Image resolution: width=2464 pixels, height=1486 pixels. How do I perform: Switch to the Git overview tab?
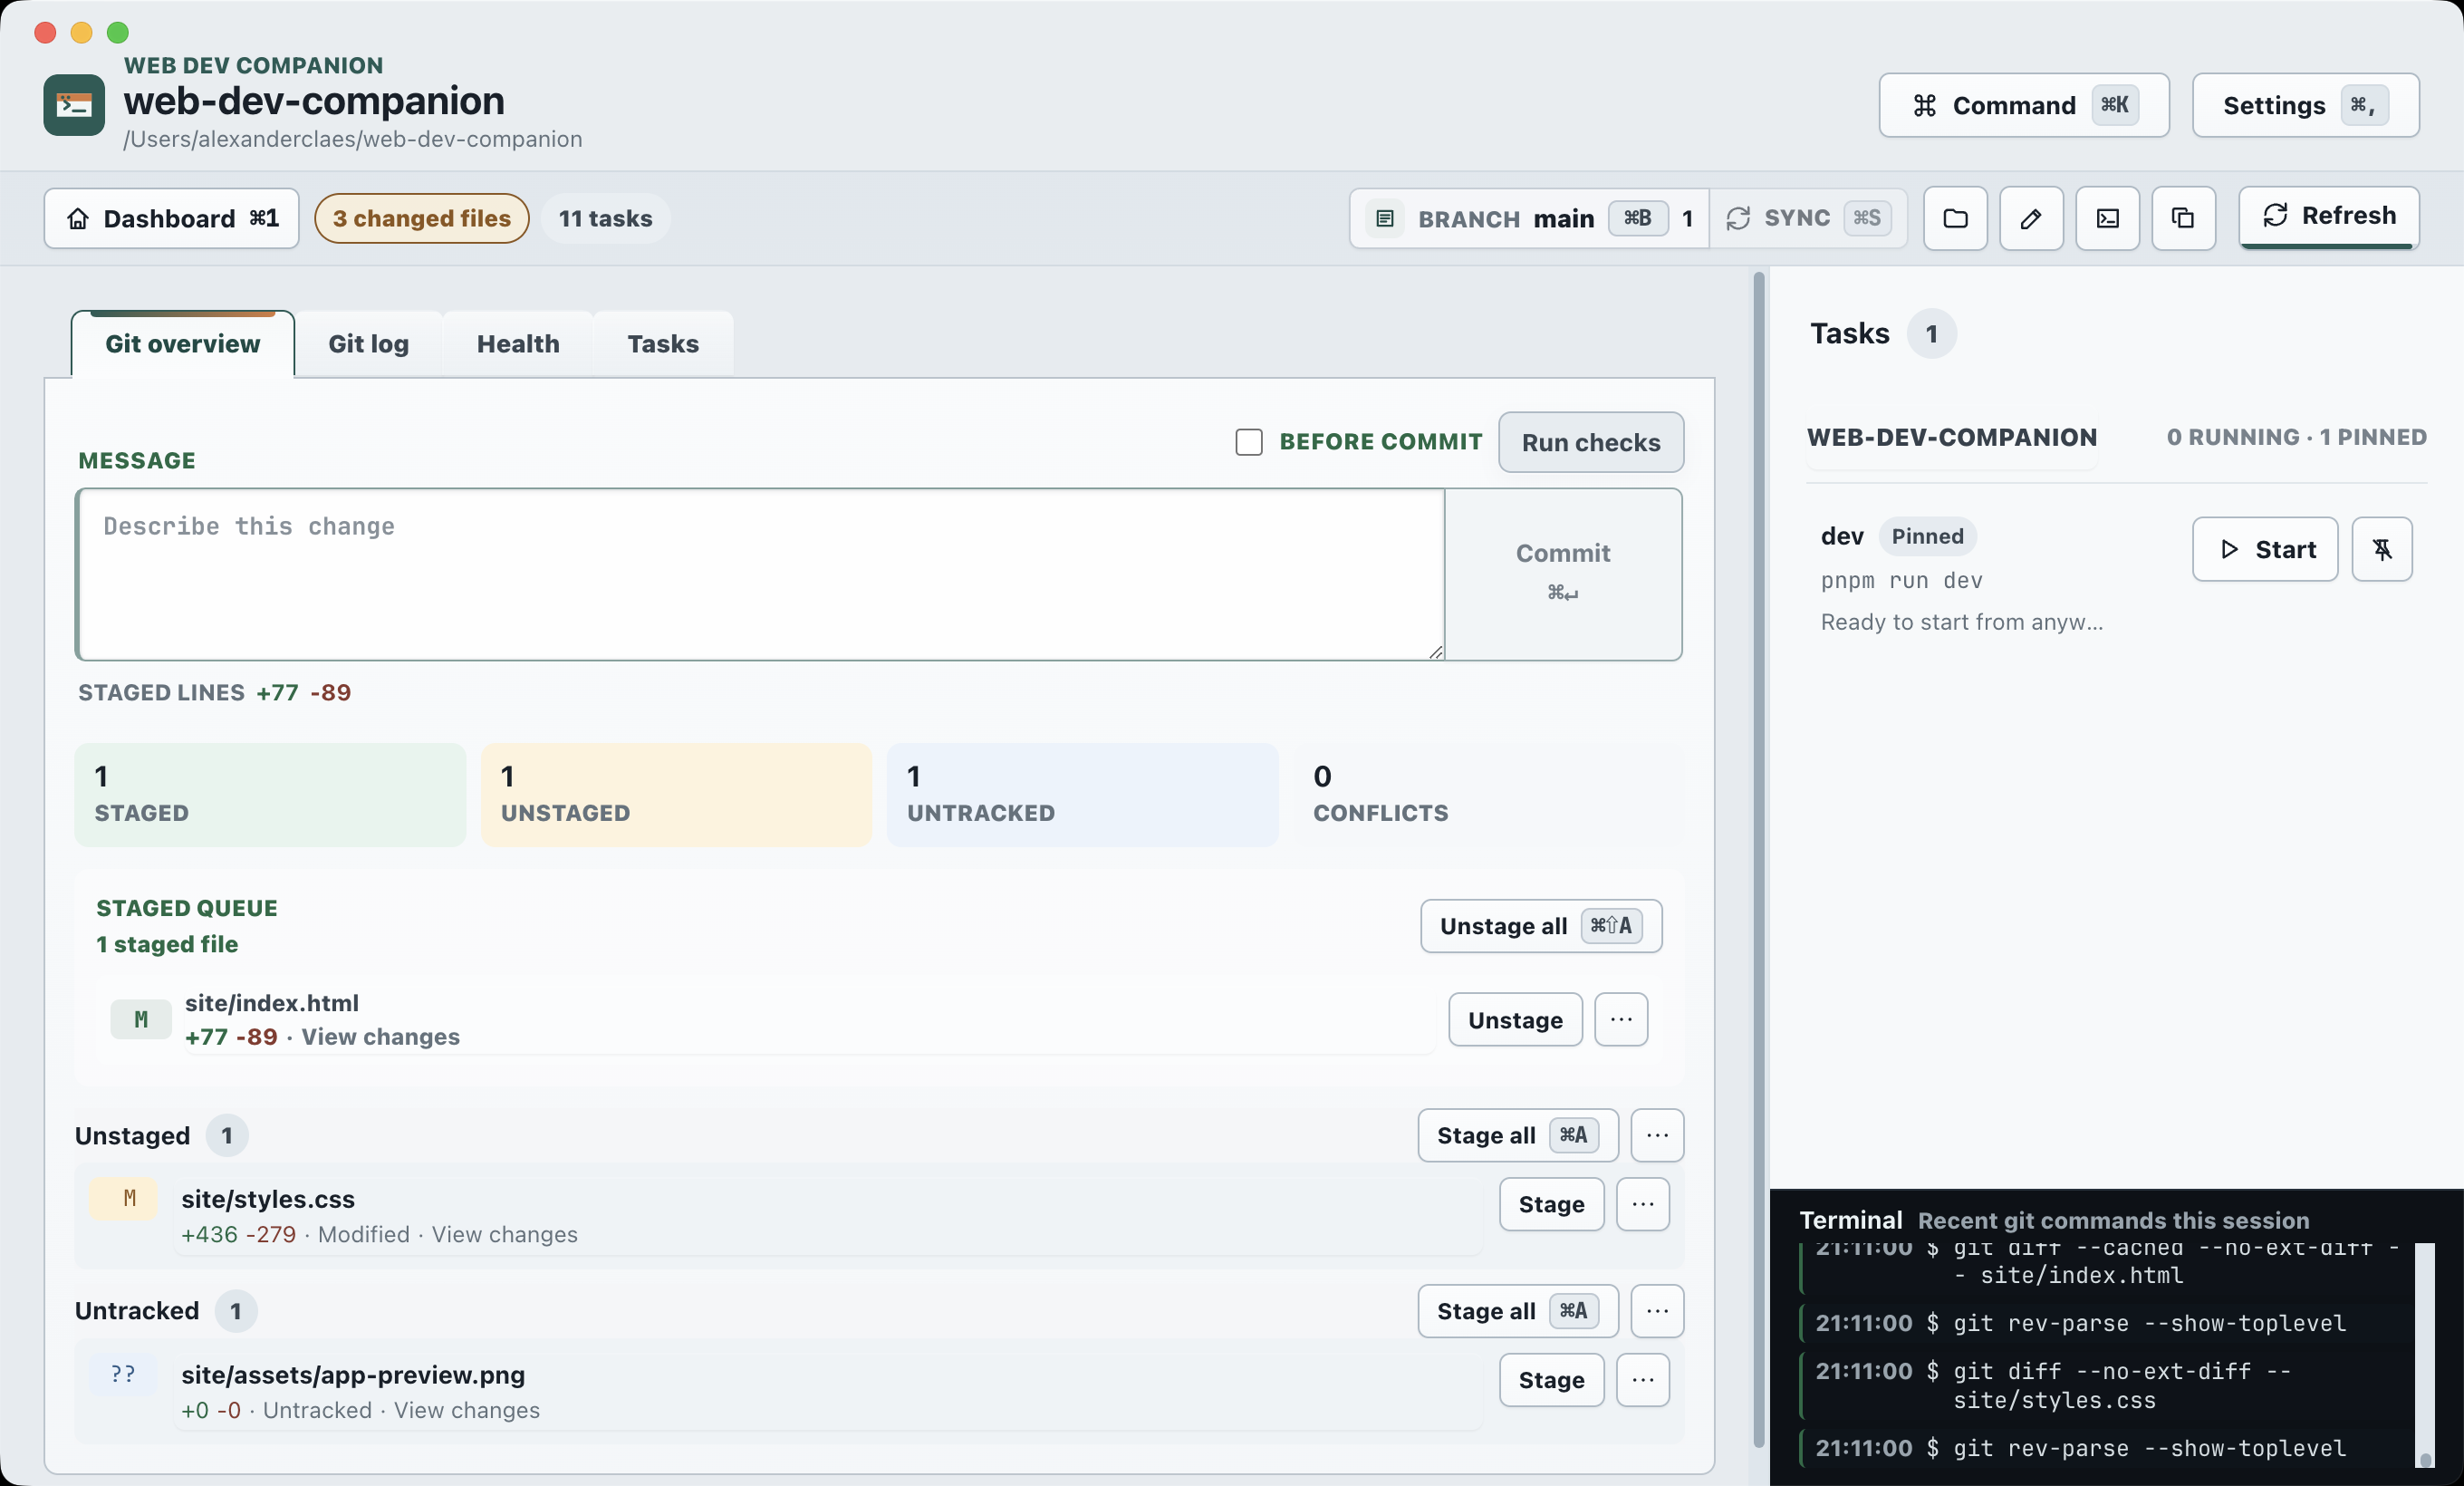183,344
